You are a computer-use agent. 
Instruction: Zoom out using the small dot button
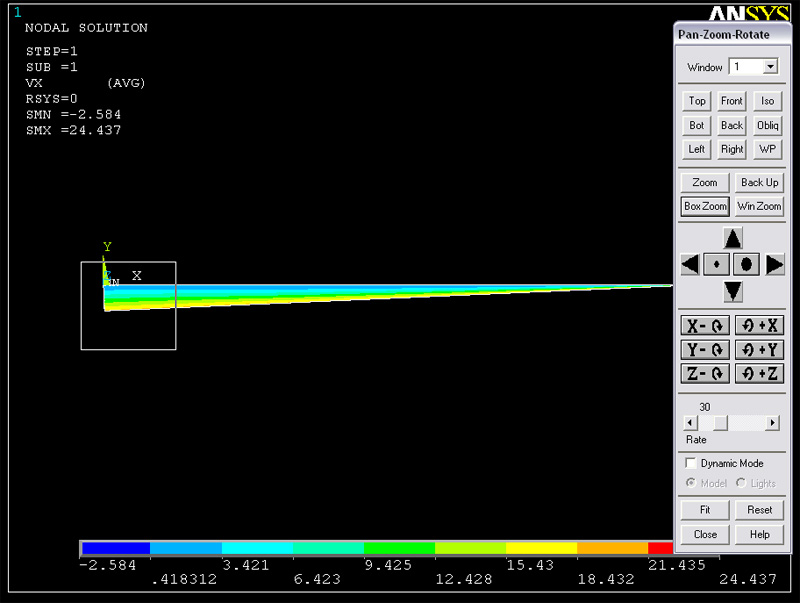(716, 264)
